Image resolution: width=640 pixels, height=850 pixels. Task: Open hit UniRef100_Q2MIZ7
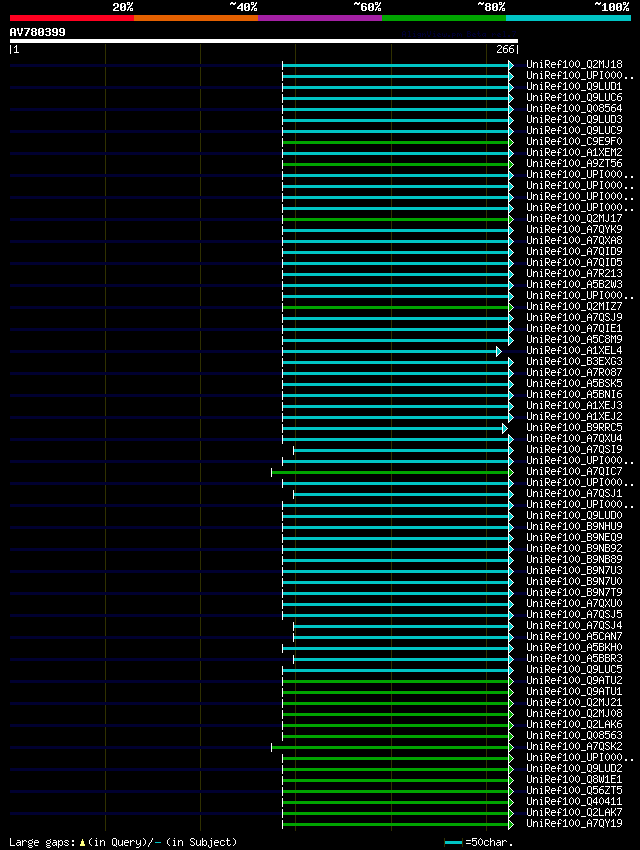pyautogui.click(x=574, y=306)
